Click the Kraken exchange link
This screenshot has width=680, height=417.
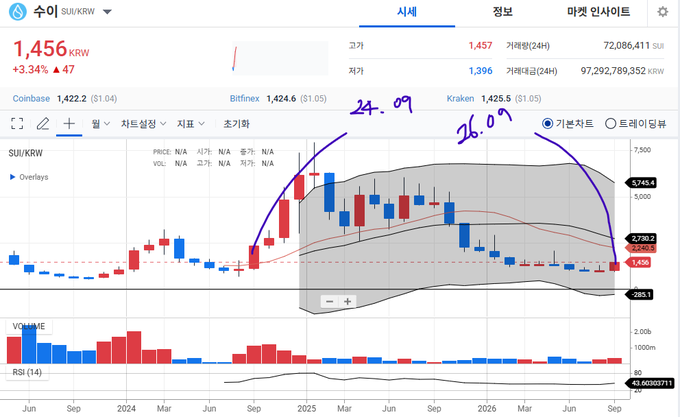click(460, 98)
